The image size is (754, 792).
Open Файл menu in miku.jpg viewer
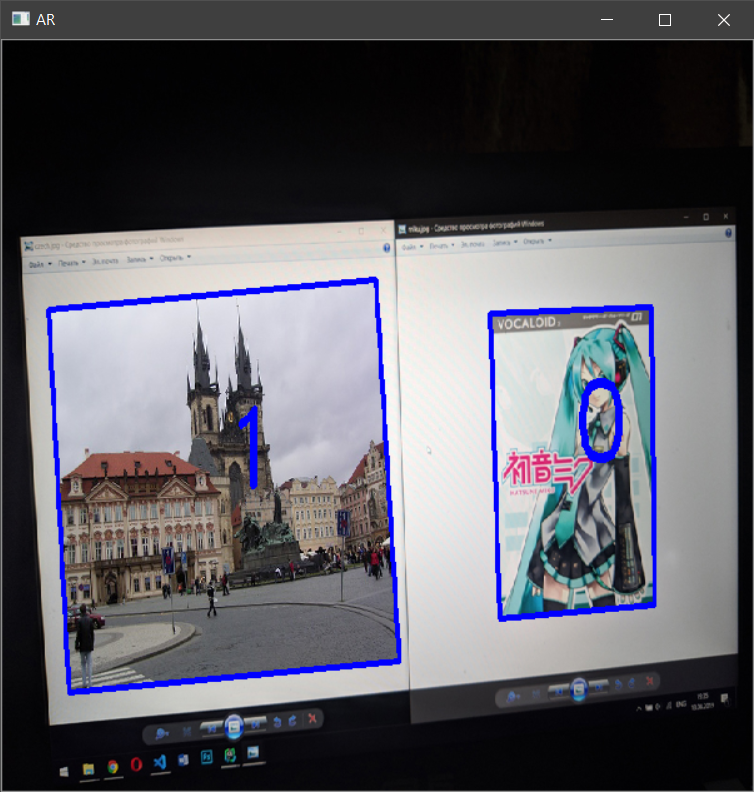pos(413,246)
